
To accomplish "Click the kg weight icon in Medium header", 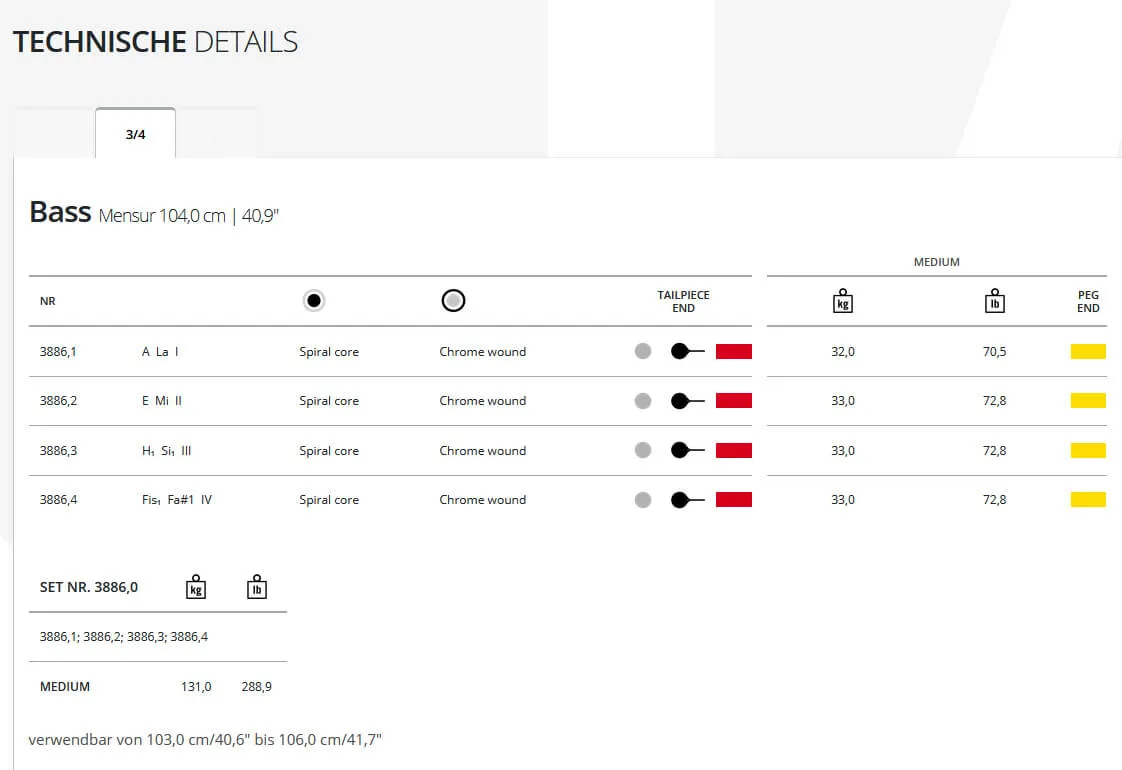I will coord(842,301).
